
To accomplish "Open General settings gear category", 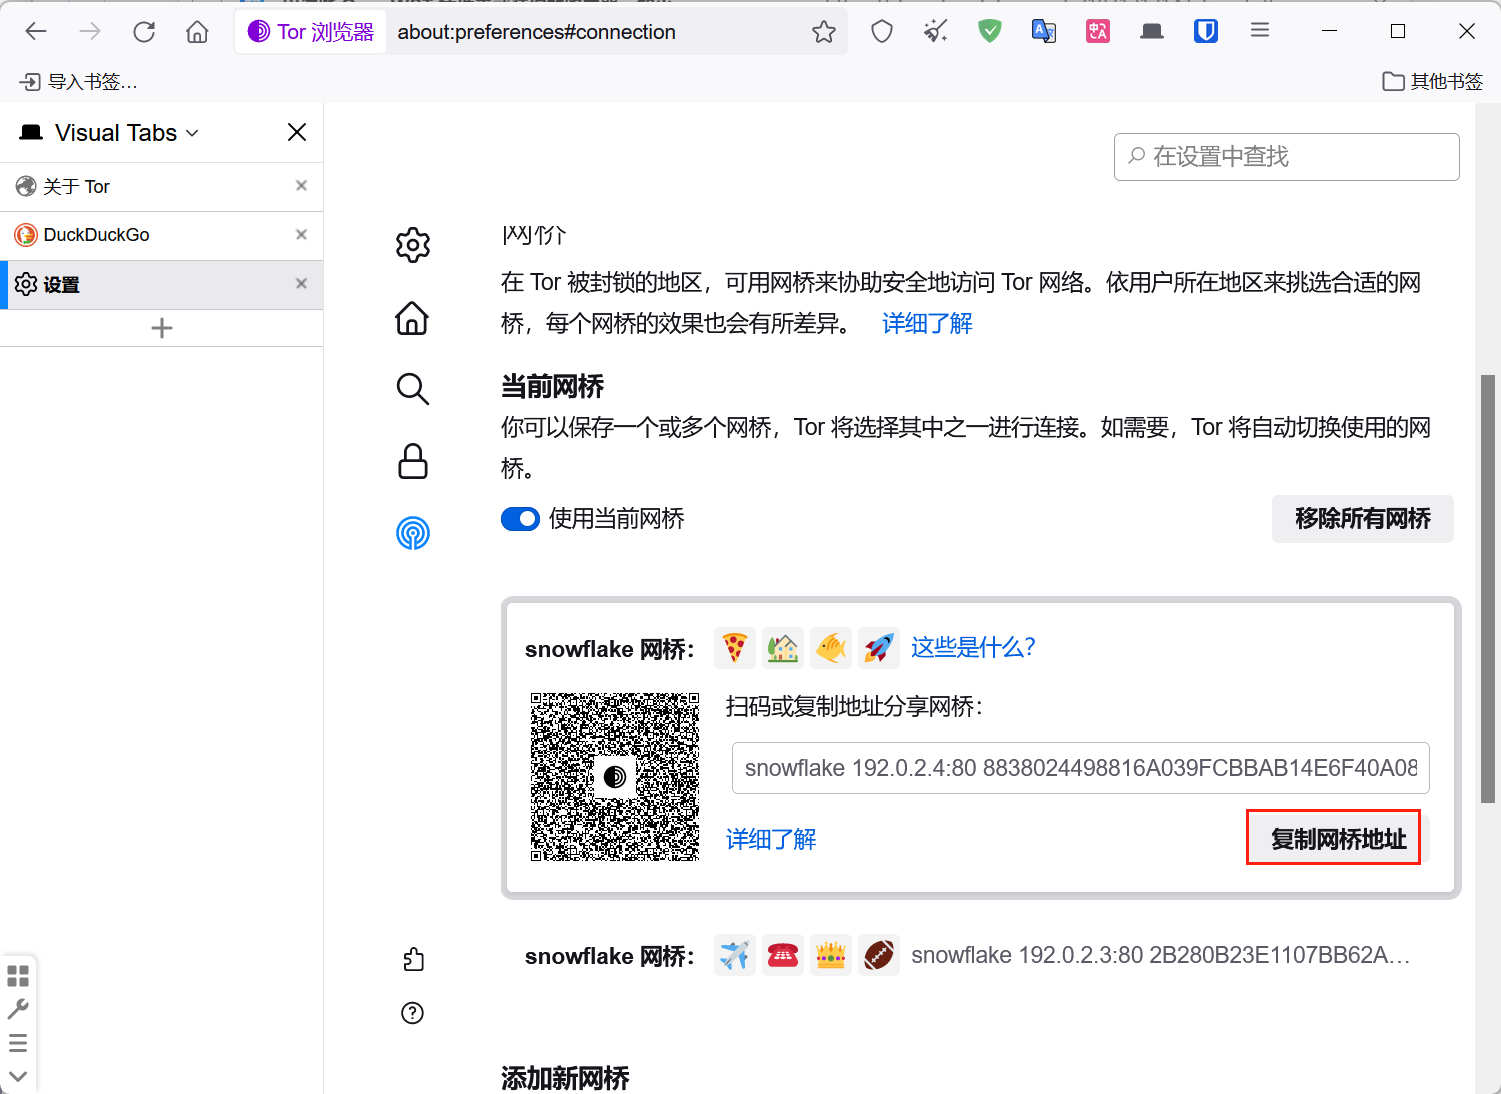I will [x=413, y=245].
